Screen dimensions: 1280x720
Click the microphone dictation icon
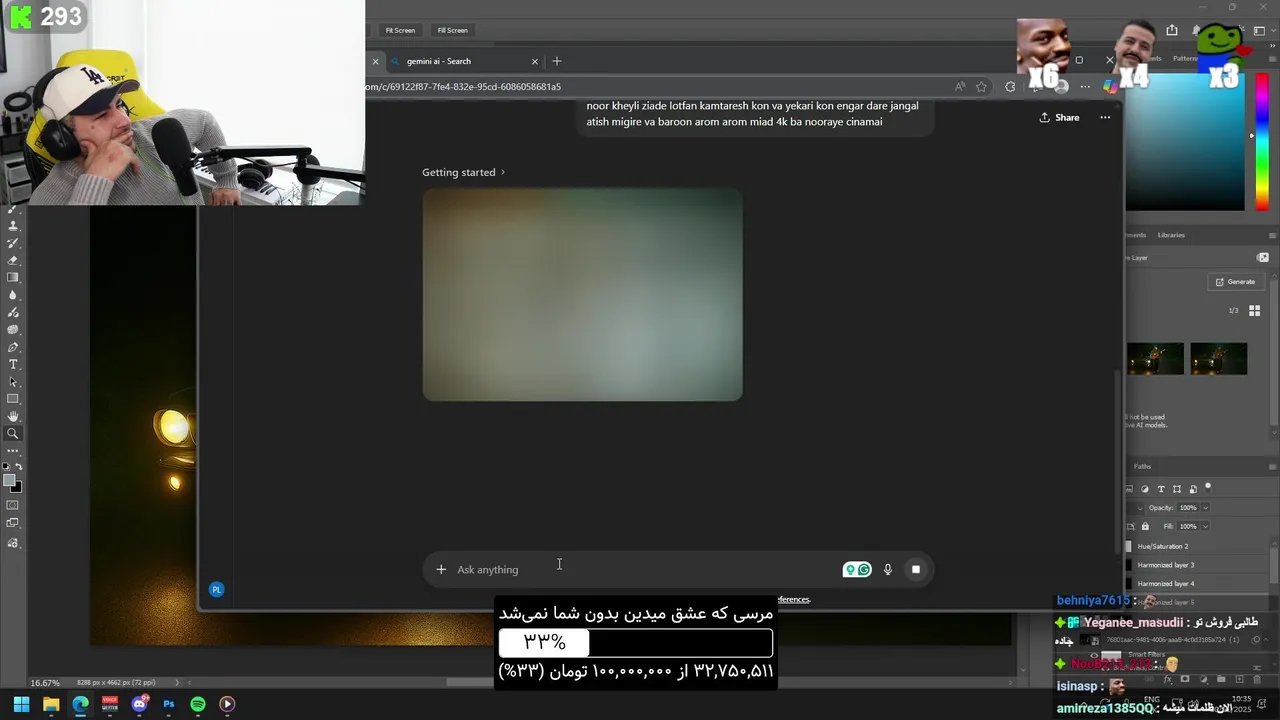pyautogui.click(x=887, y=569)
